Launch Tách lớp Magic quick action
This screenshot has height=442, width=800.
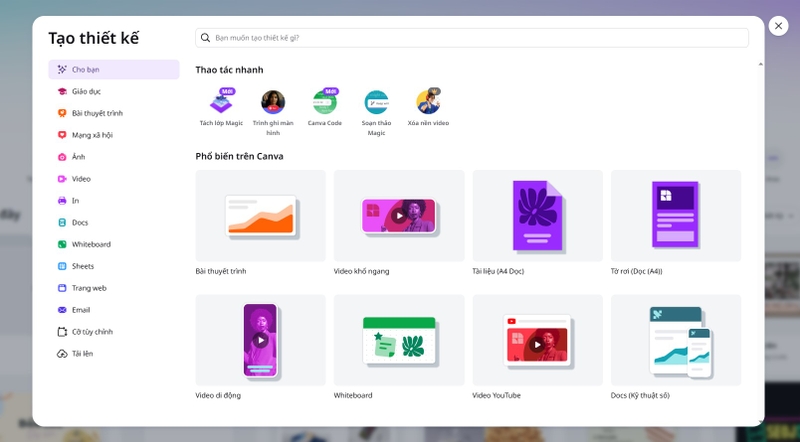tap(221, 108)
